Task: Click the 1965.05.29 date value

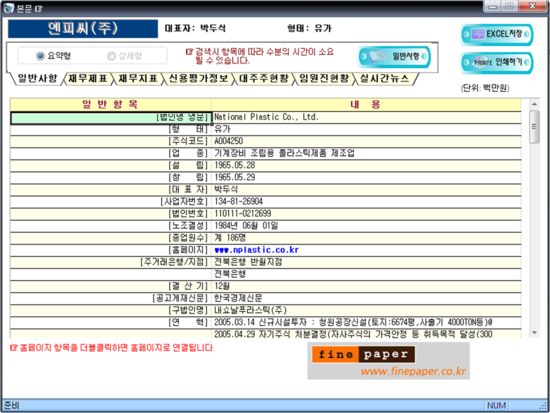Action: pyautogui.click(x=235, y=177)
